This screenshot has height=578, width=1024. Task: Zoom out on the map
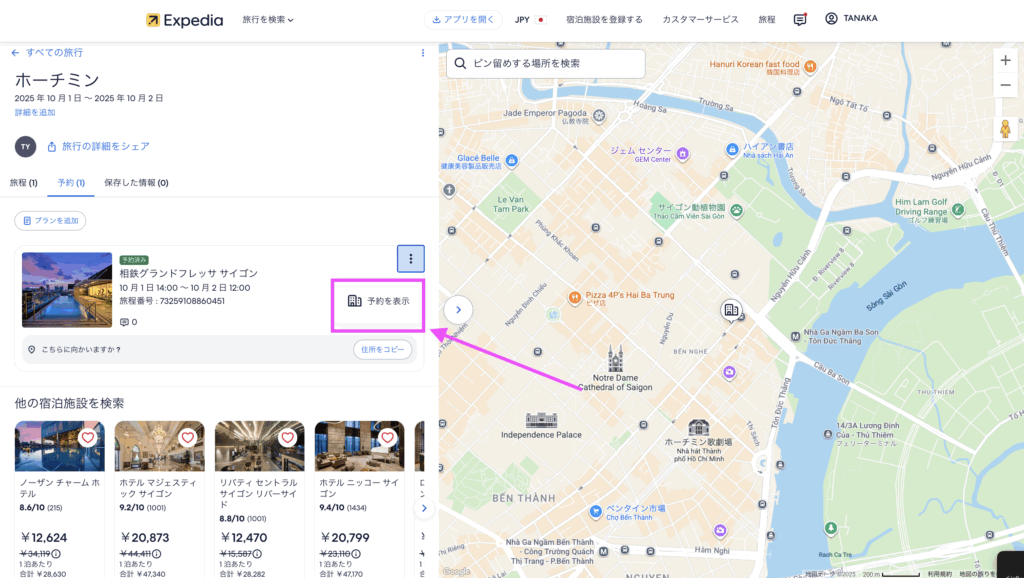(1005, 86)
